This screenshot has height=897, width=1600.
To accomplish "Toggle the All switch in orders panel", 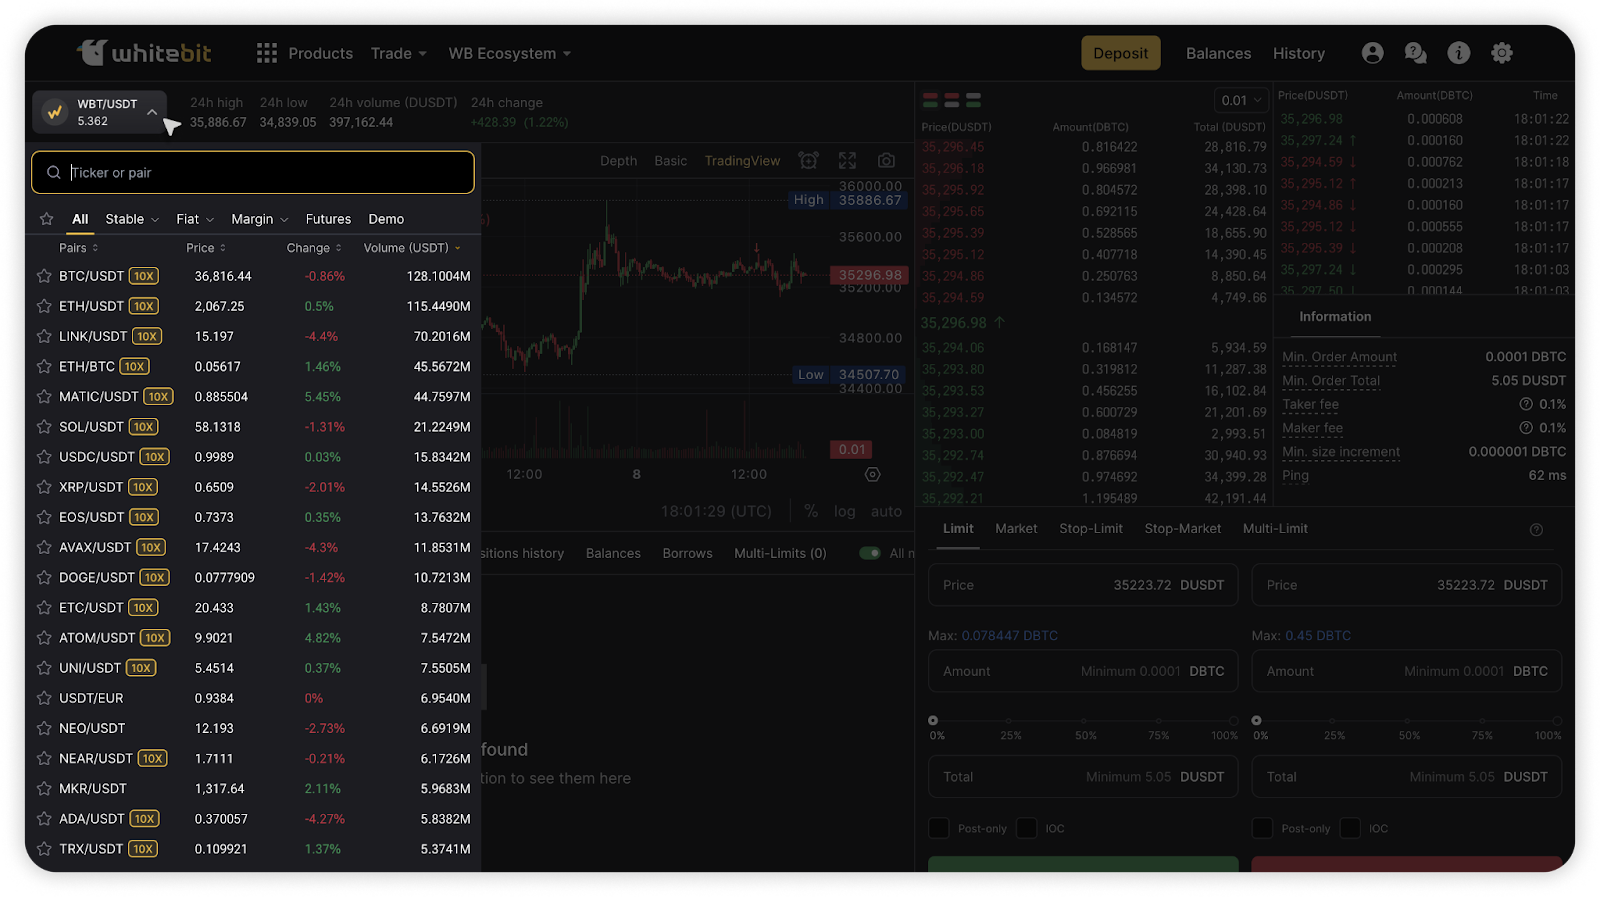I will click(x=870, y=553).
